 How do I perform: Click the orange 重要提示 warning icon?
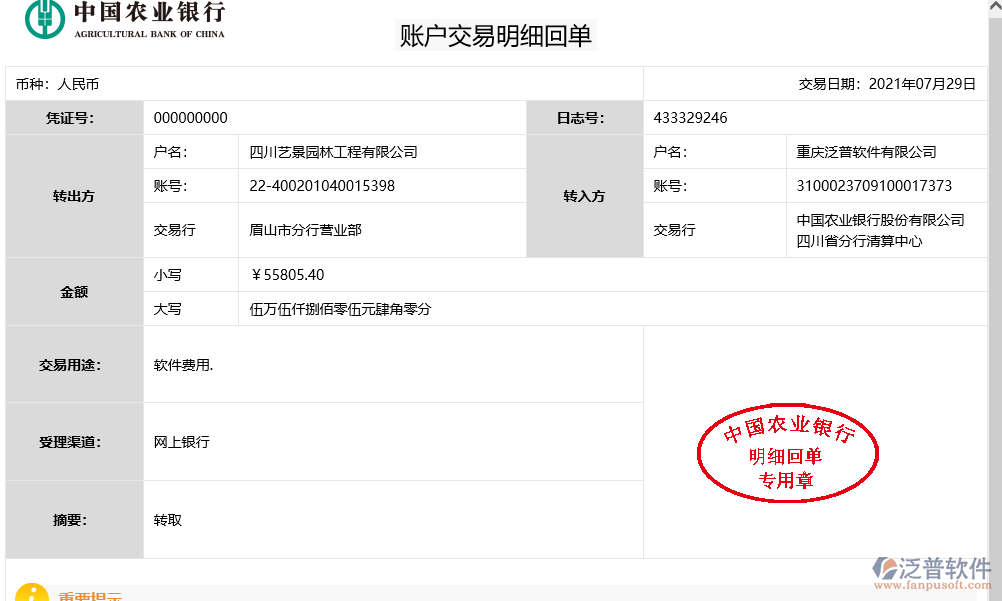coord(31,594)
